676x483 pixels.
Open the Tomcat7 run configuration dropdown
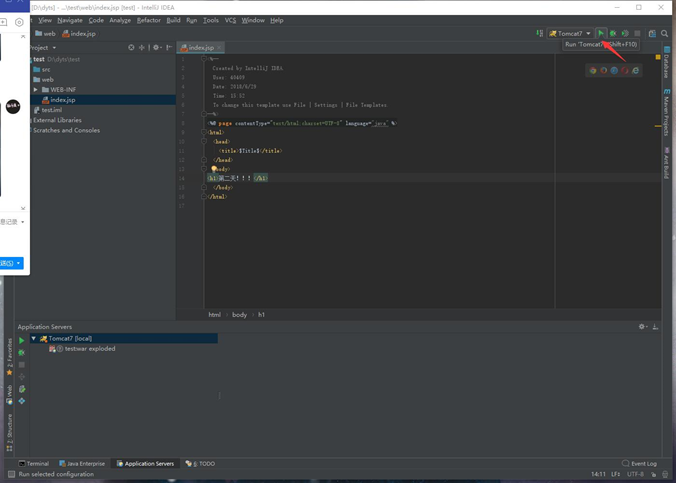[570, 33]
